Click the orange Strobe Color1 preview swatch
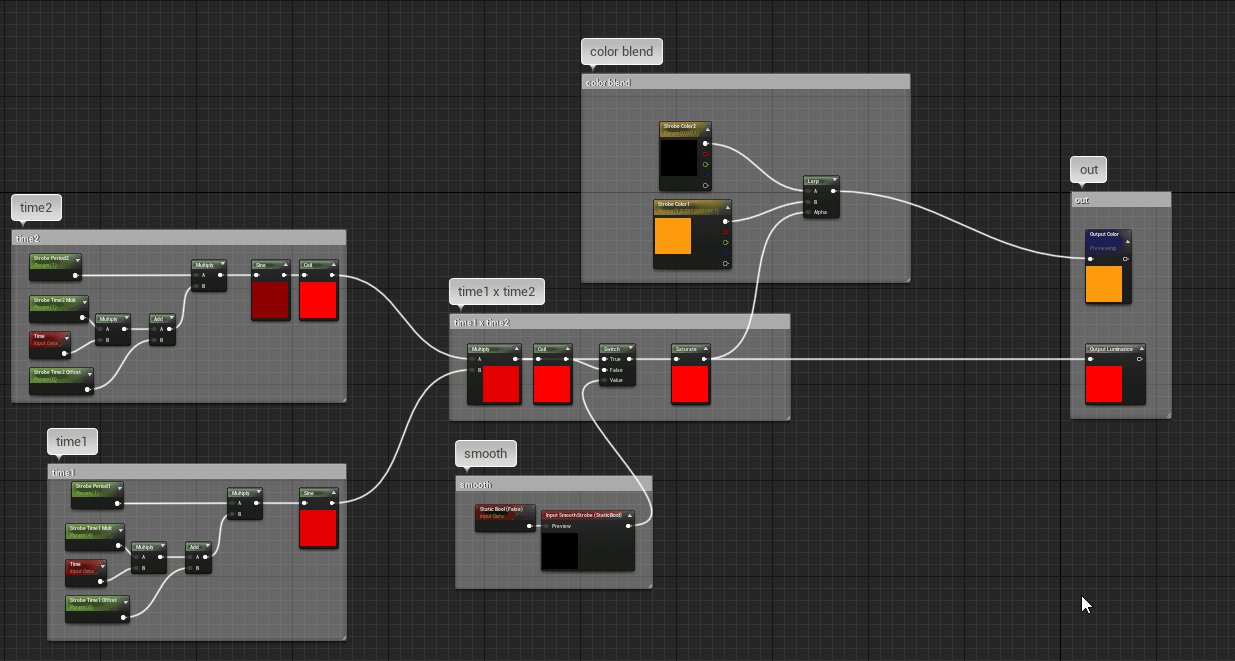Image resolution: width=1235 pixels, height=661 pixels. 673,236
